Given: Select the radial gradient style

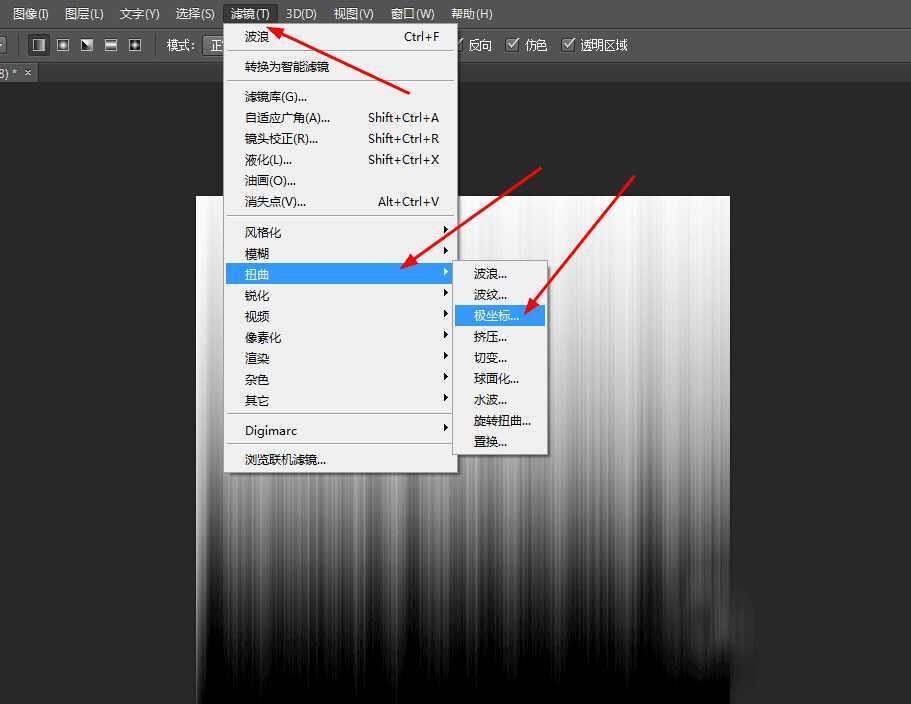Looking at the screenshot, I should [62, 44].
